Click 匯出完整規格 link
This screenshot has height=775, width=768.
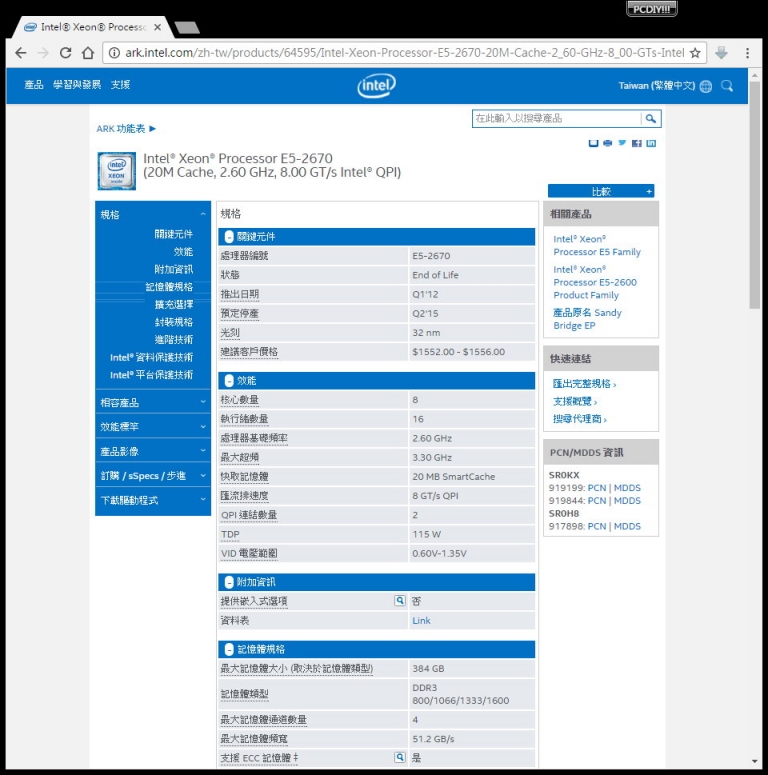point(584,384)
